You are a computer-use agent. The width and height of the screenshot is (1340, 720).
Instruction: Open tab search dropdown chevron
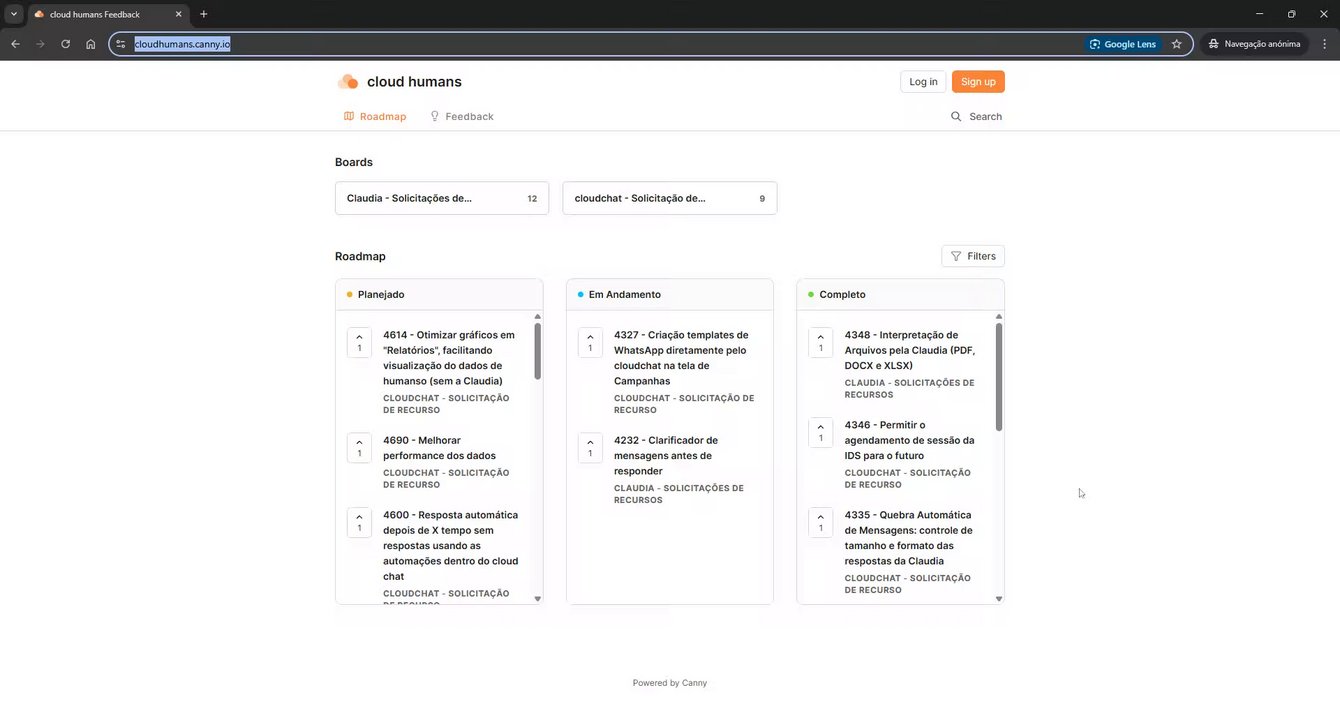[x=14, y=14]
